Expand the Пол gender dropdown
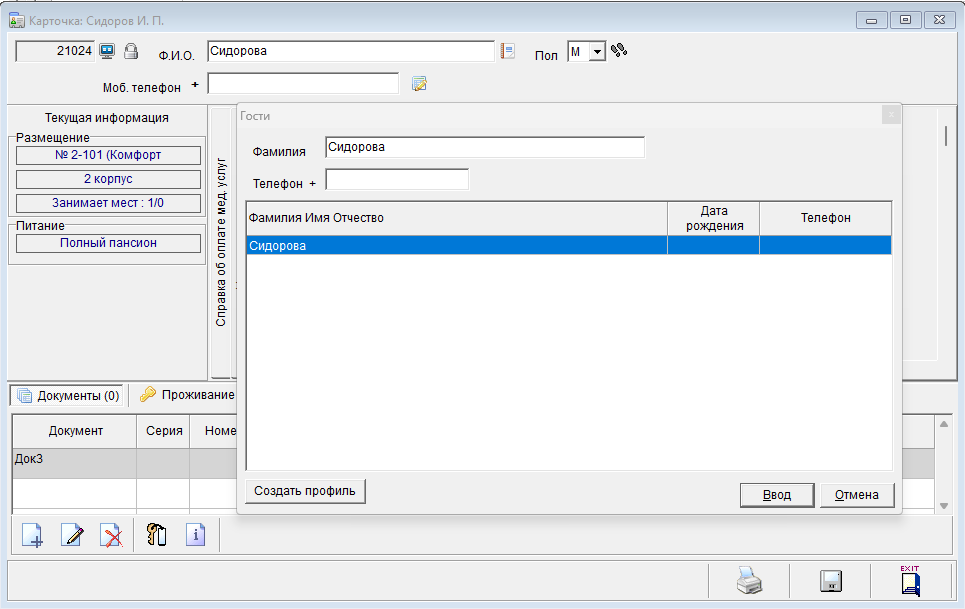The height and width of the screenshot is (609, 965). pyautogui.click(x=597, y=52)
